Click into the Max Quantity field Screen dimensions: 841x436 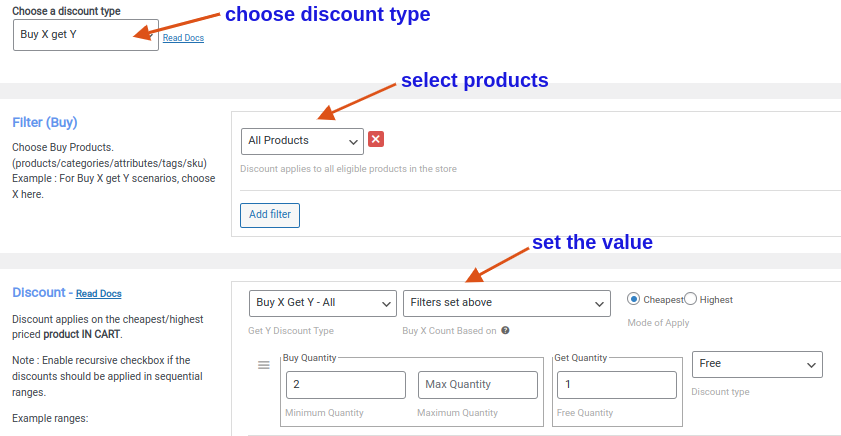click(477, 385)
